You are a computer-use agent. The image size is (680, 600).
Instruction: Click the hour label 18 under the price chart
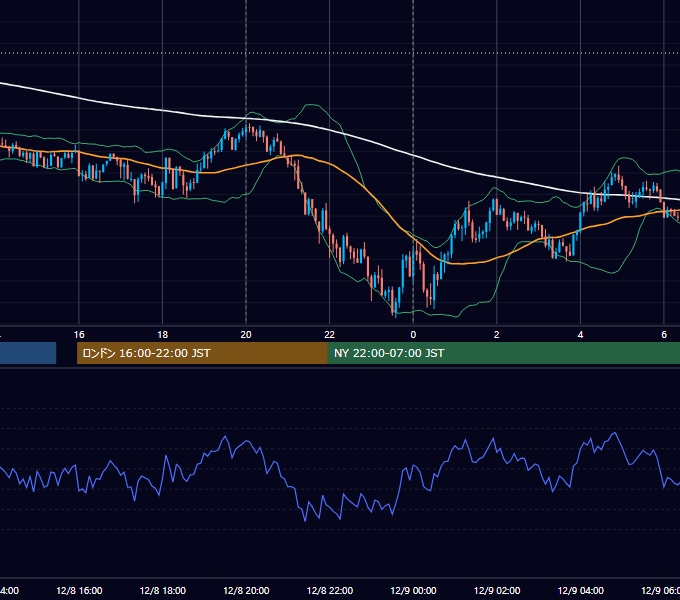[163, 334]
